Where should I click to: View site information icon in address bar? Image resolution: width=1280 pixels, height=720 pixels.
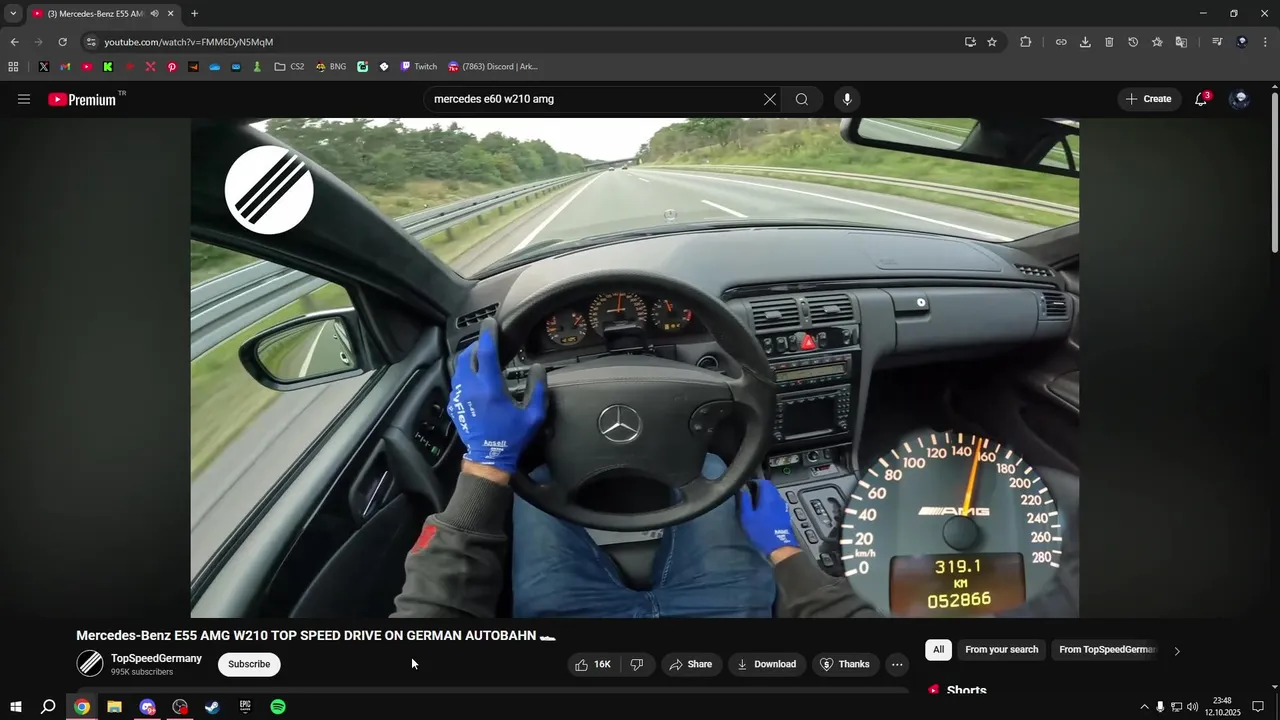pos(91,42)
